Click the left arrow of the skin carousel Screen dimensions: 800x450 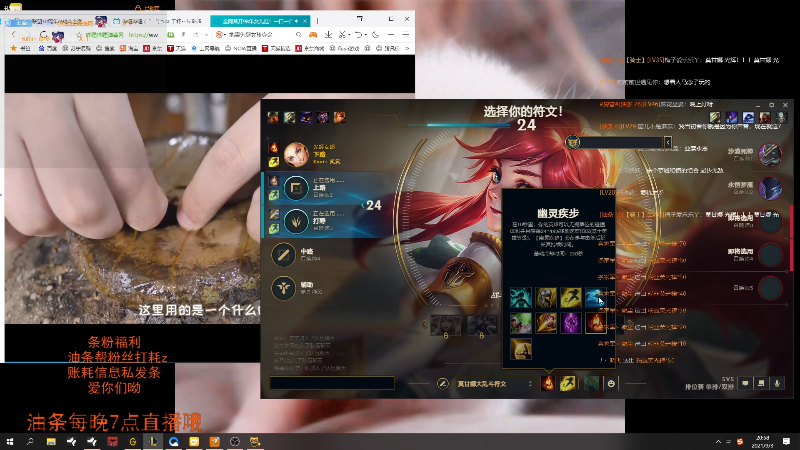(423, 324)
